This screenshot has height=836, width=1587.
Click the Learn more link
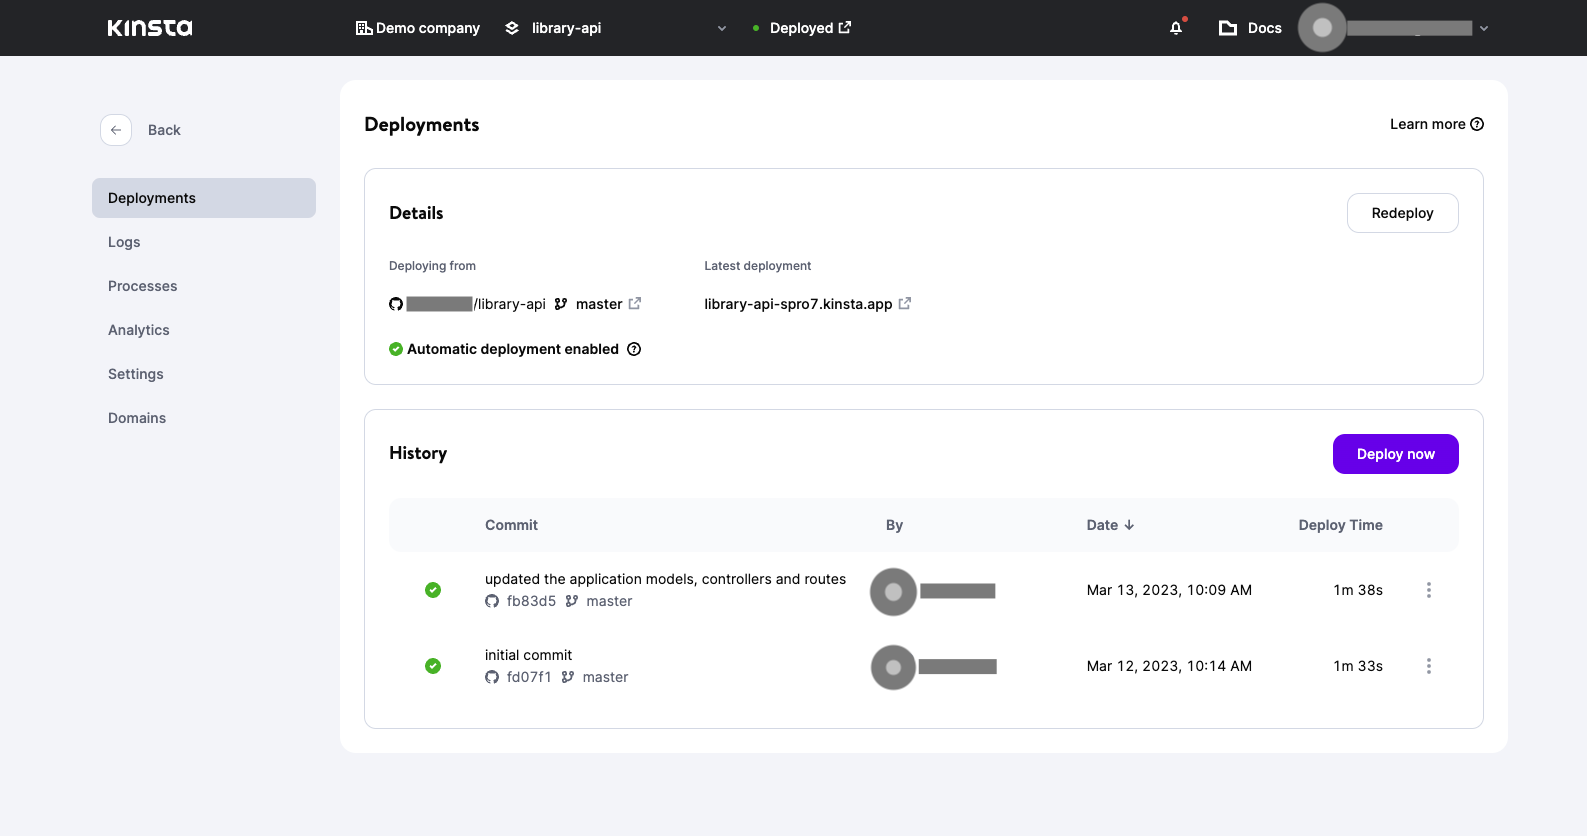(1428, 124)
